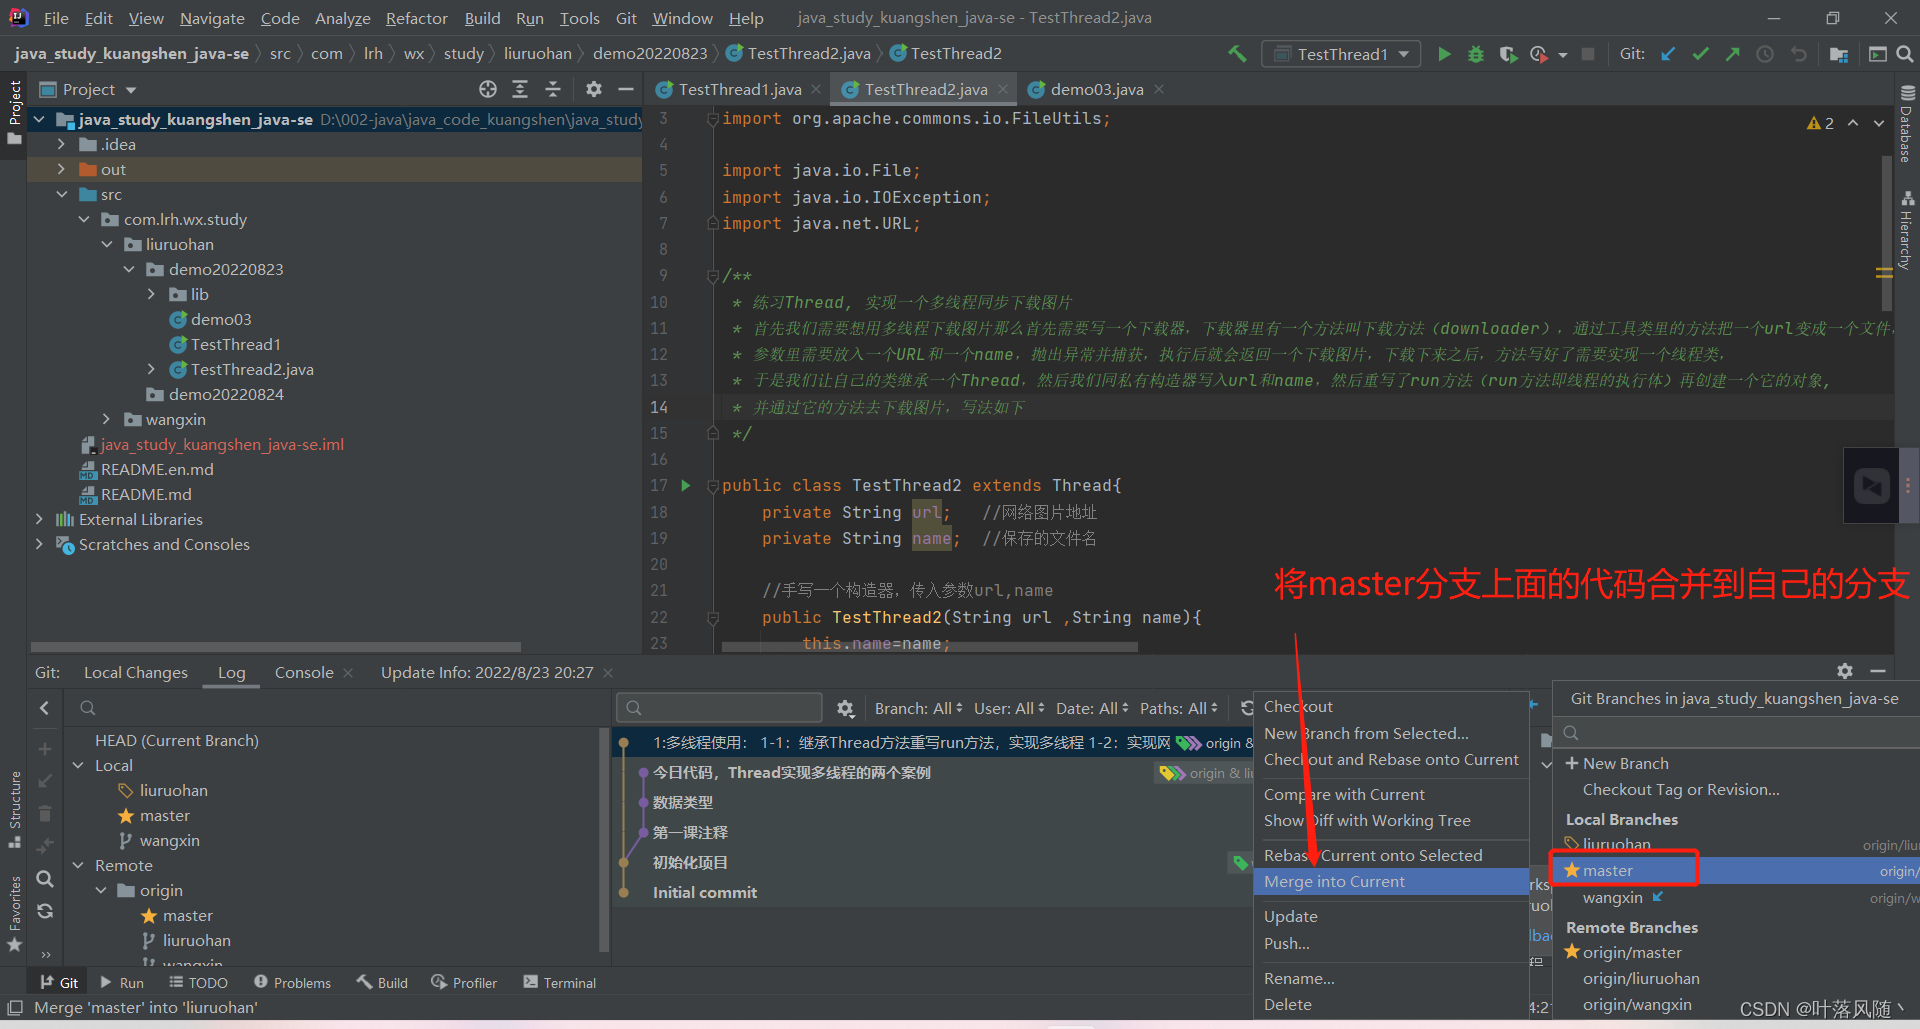Select origin/liuruohan remote branch
Screen dimensions: 1920x1029
(x=1641, y=978)
